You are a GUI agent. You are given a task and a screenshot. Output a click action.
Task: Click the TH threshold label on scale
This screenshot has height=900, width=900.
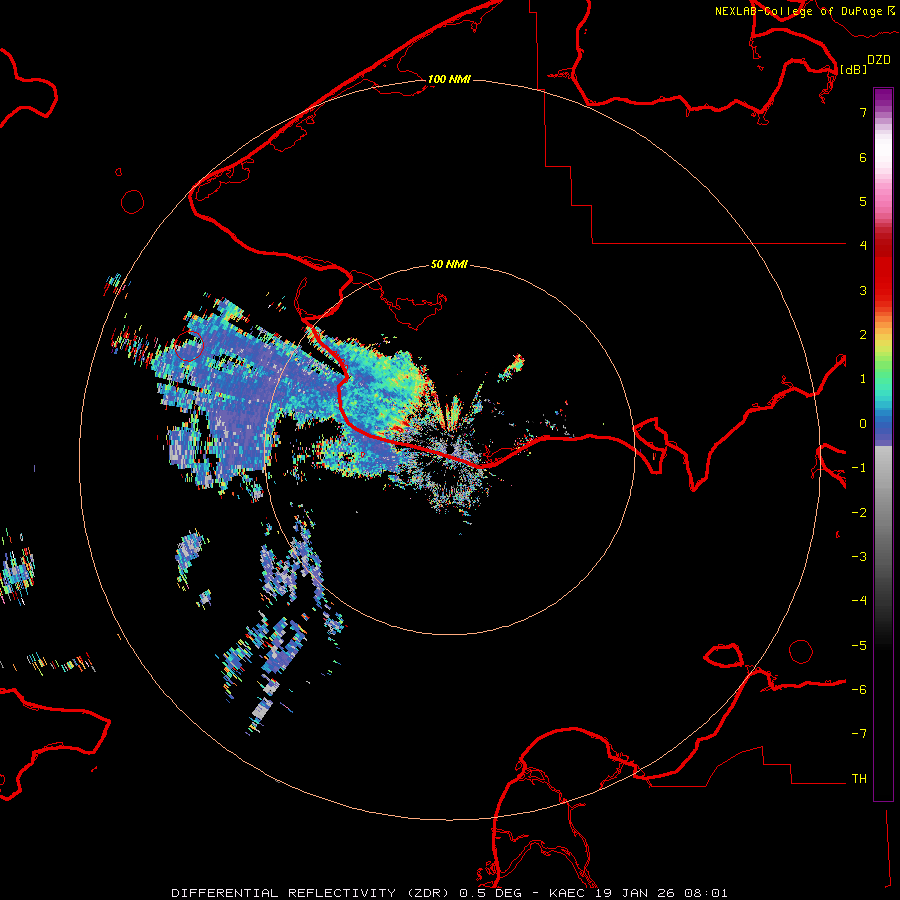pos(859,779)
